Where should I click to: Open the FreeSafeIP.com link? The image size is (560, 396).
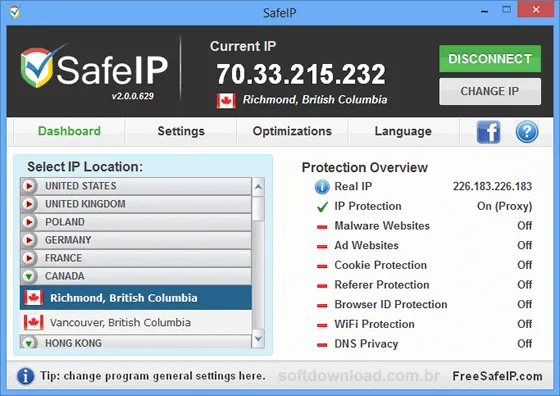pos(497,376)
